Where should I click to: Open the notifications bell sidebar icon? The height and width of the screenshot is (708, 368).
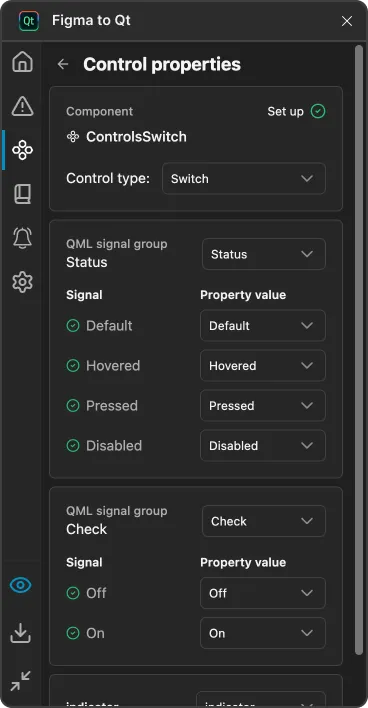pos(23,238)
